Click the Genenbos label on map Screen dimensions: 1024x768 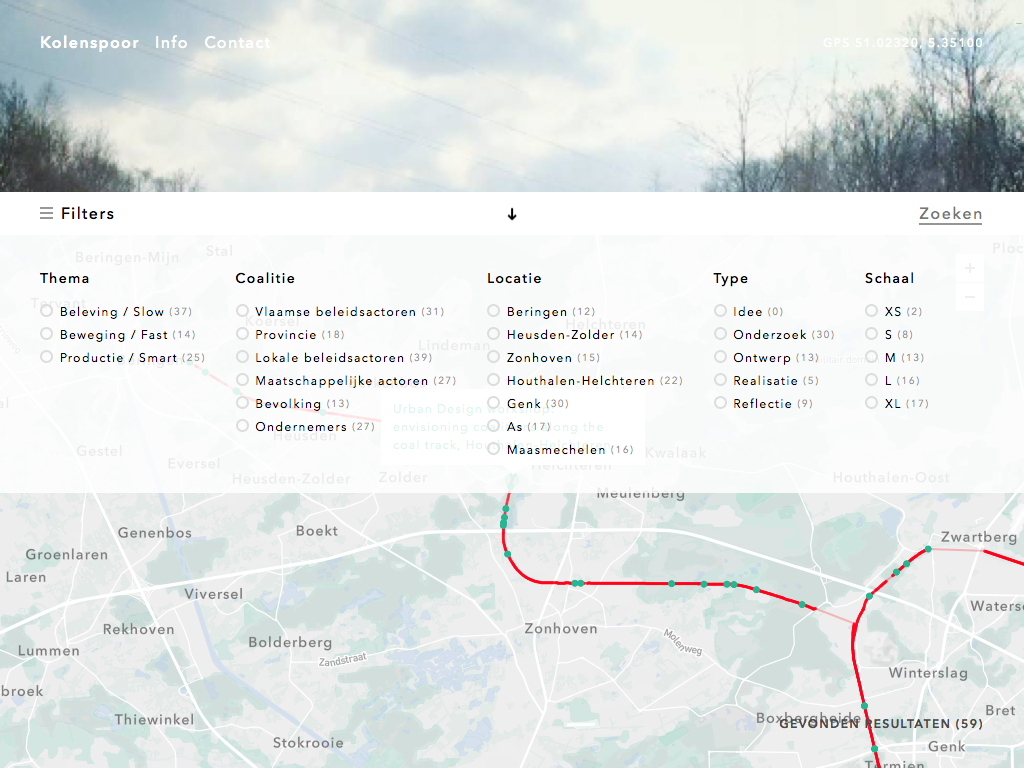click(155, 533)
